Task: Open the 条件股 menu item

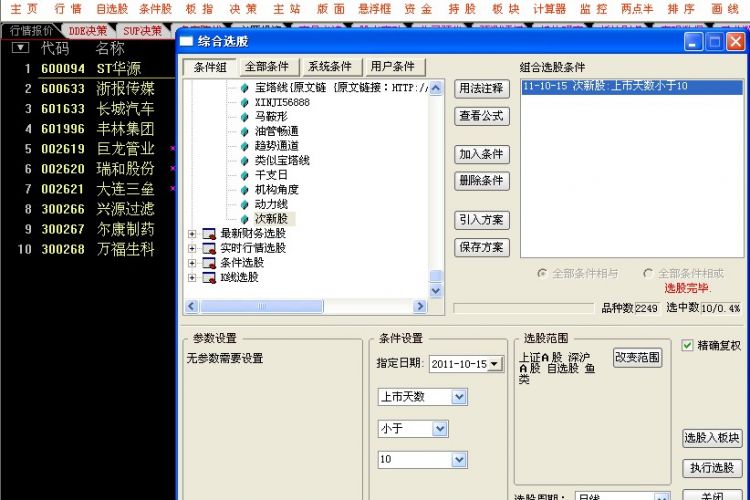Action: pyautogui.click(x=156, y=9)
